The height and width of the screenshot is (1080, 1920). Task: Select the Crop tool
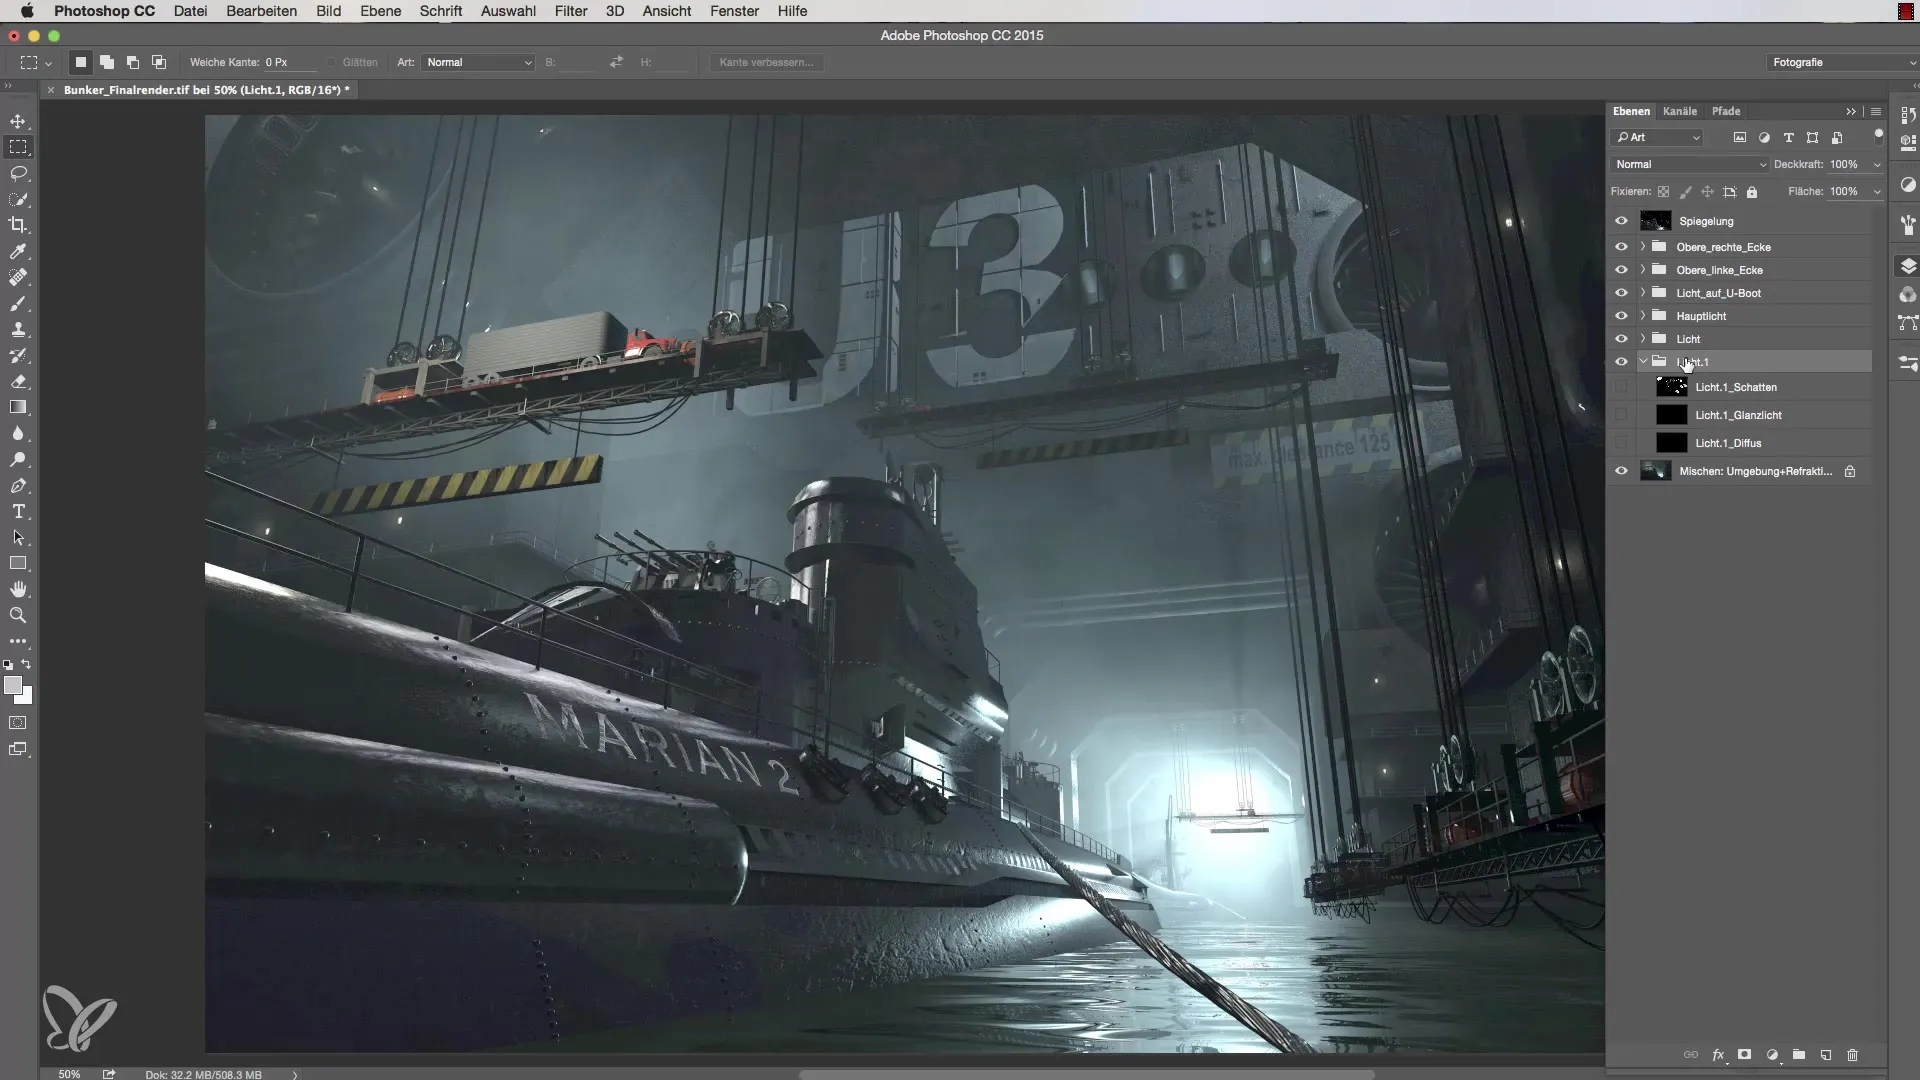point(18,225)
